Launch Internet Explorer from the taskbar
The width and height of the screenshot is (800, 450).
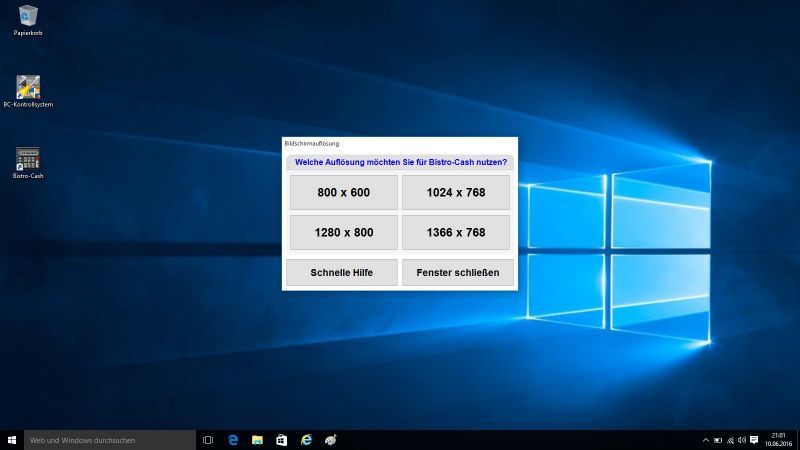coord(306,440)
